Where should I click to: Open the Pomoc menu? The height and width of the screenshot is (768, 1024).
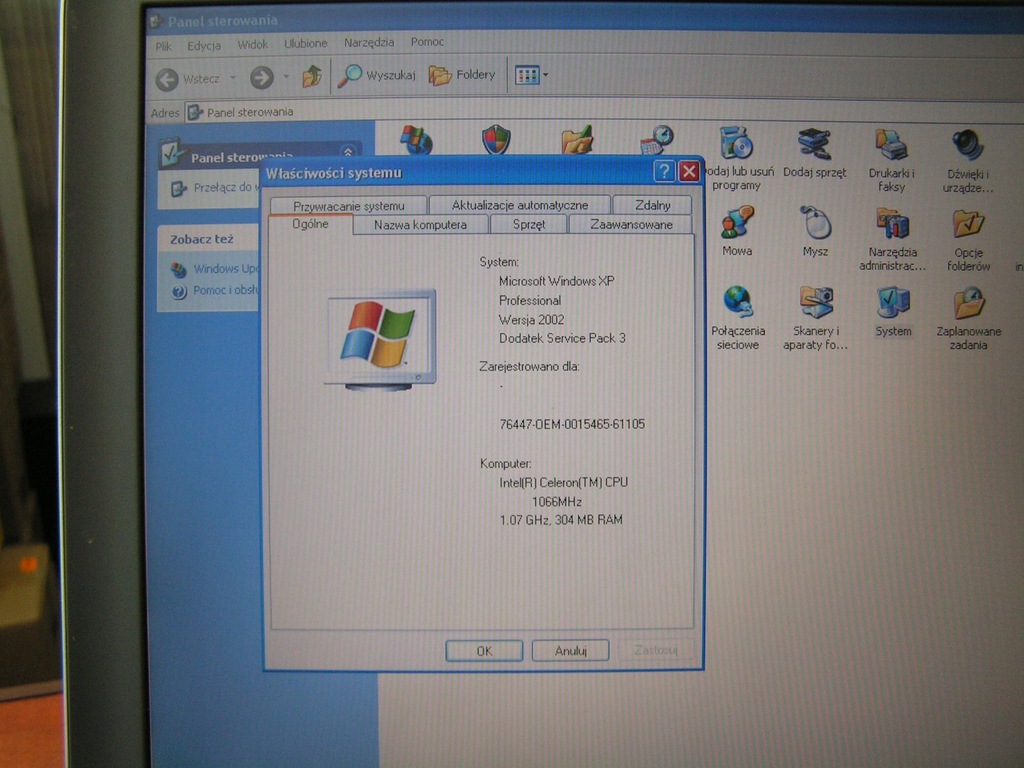[427, 42]
